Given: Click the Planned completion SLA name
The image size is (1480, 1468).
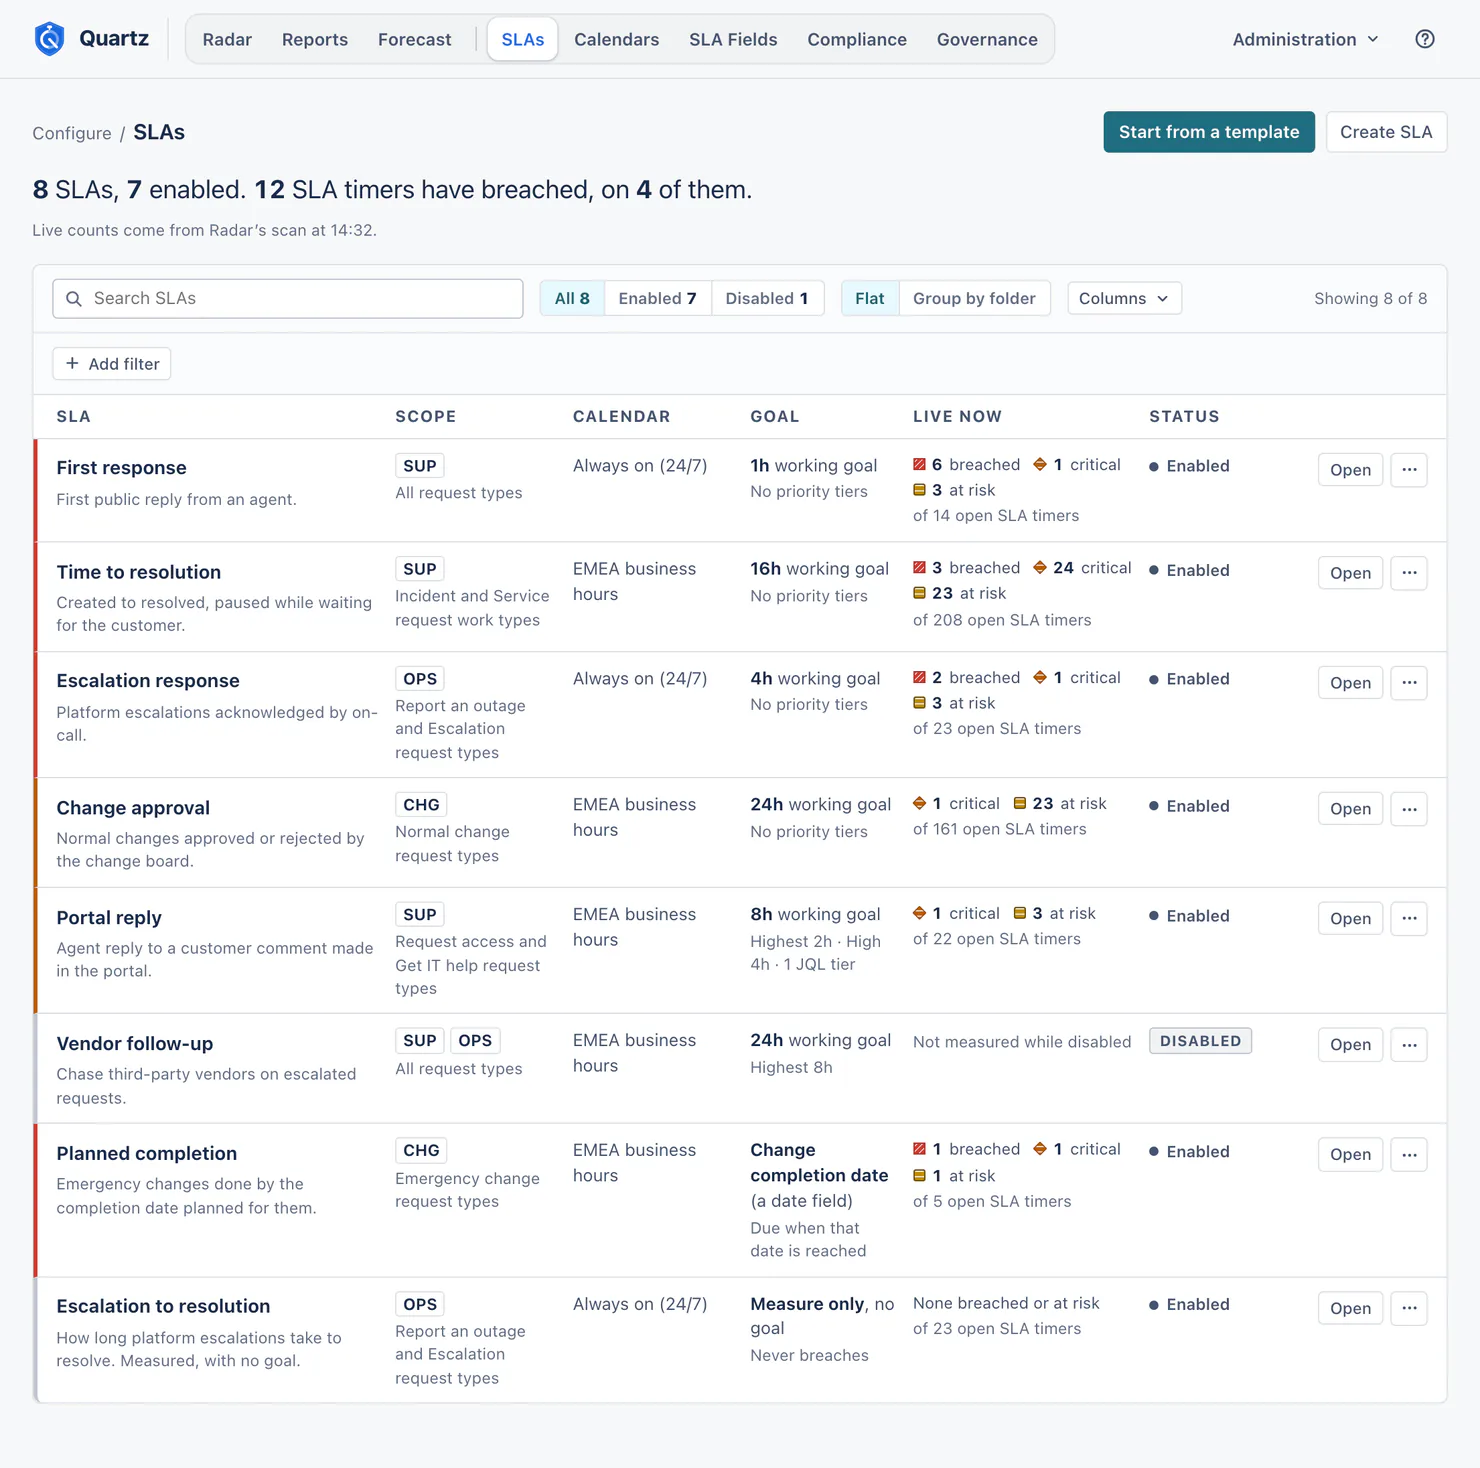Looking at the screenshot, I should tap(147, 1154).
